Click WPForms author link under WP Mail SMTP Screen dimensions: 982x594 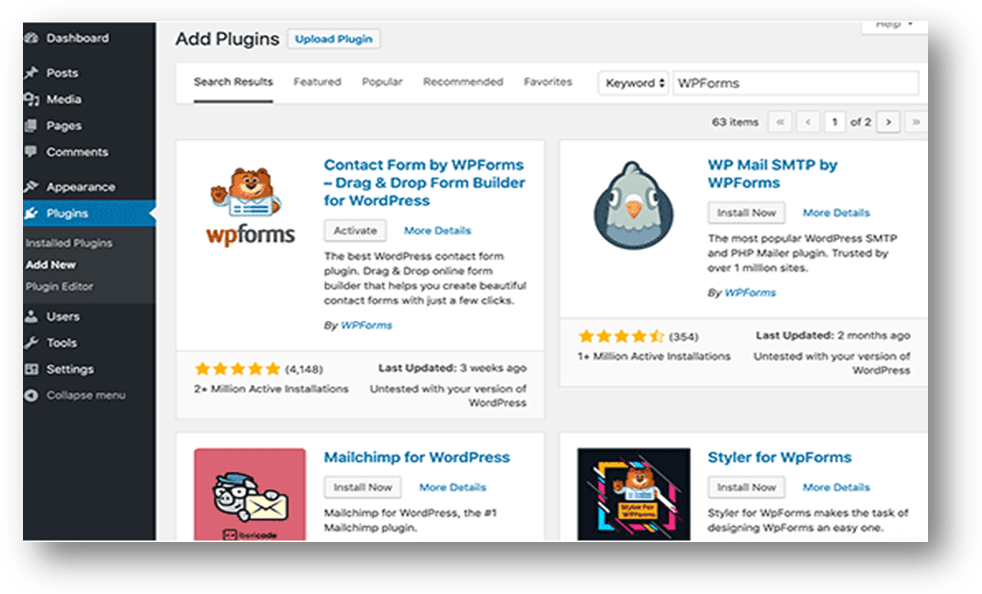pyautogui.click(x=750, y=293)
